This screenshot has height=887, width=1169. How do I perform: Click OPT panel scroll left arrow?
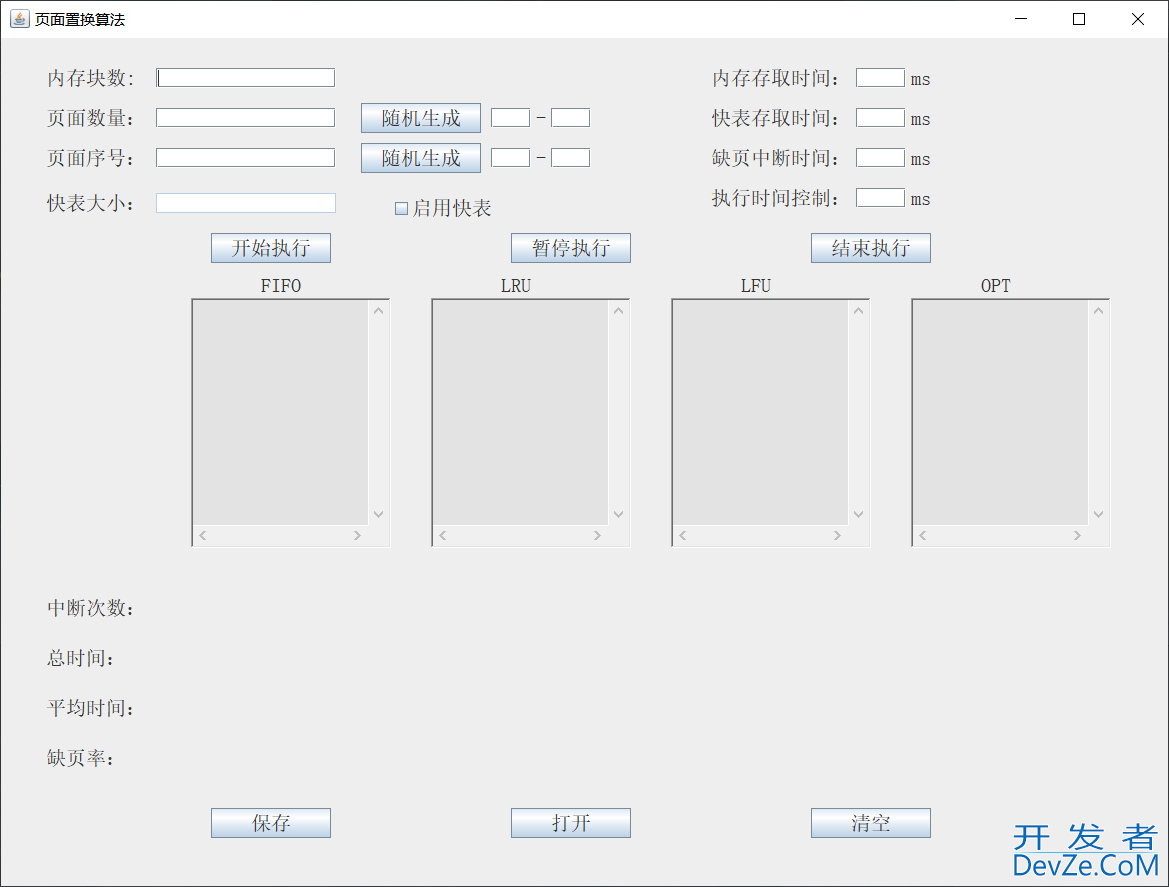tap(923, 536)
